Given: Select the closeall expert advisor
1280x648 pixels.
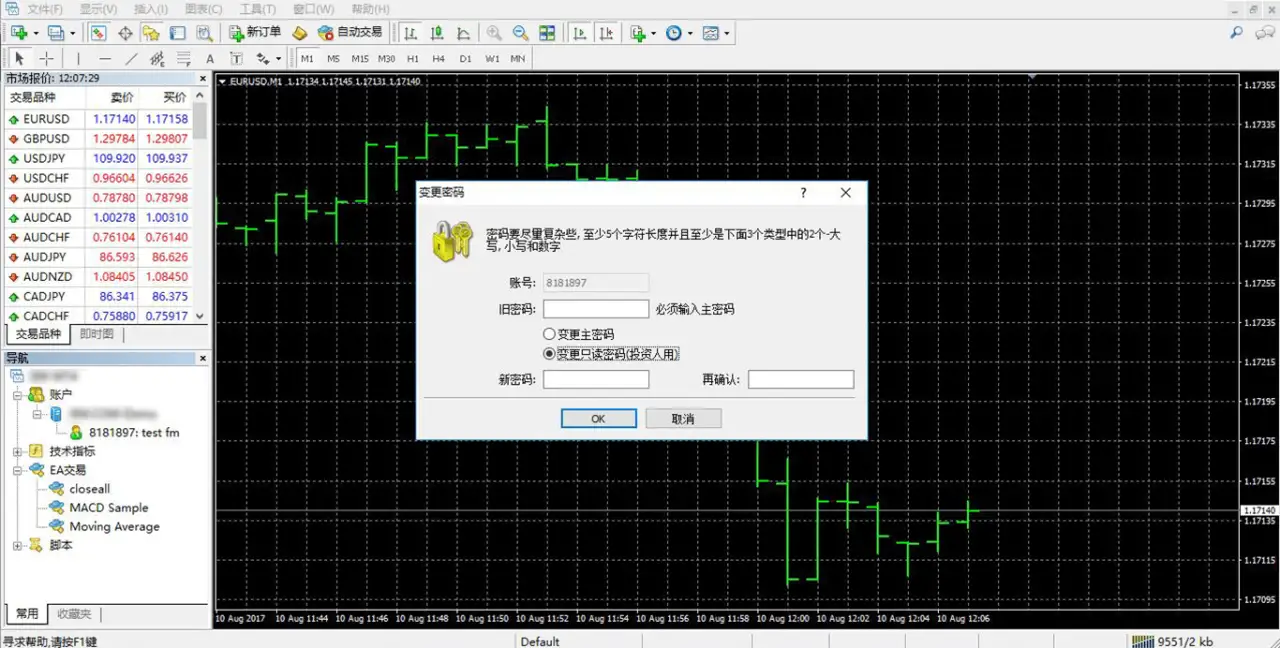Looking at the screenshot, I should pyautogui.click(x=89, y=489).
